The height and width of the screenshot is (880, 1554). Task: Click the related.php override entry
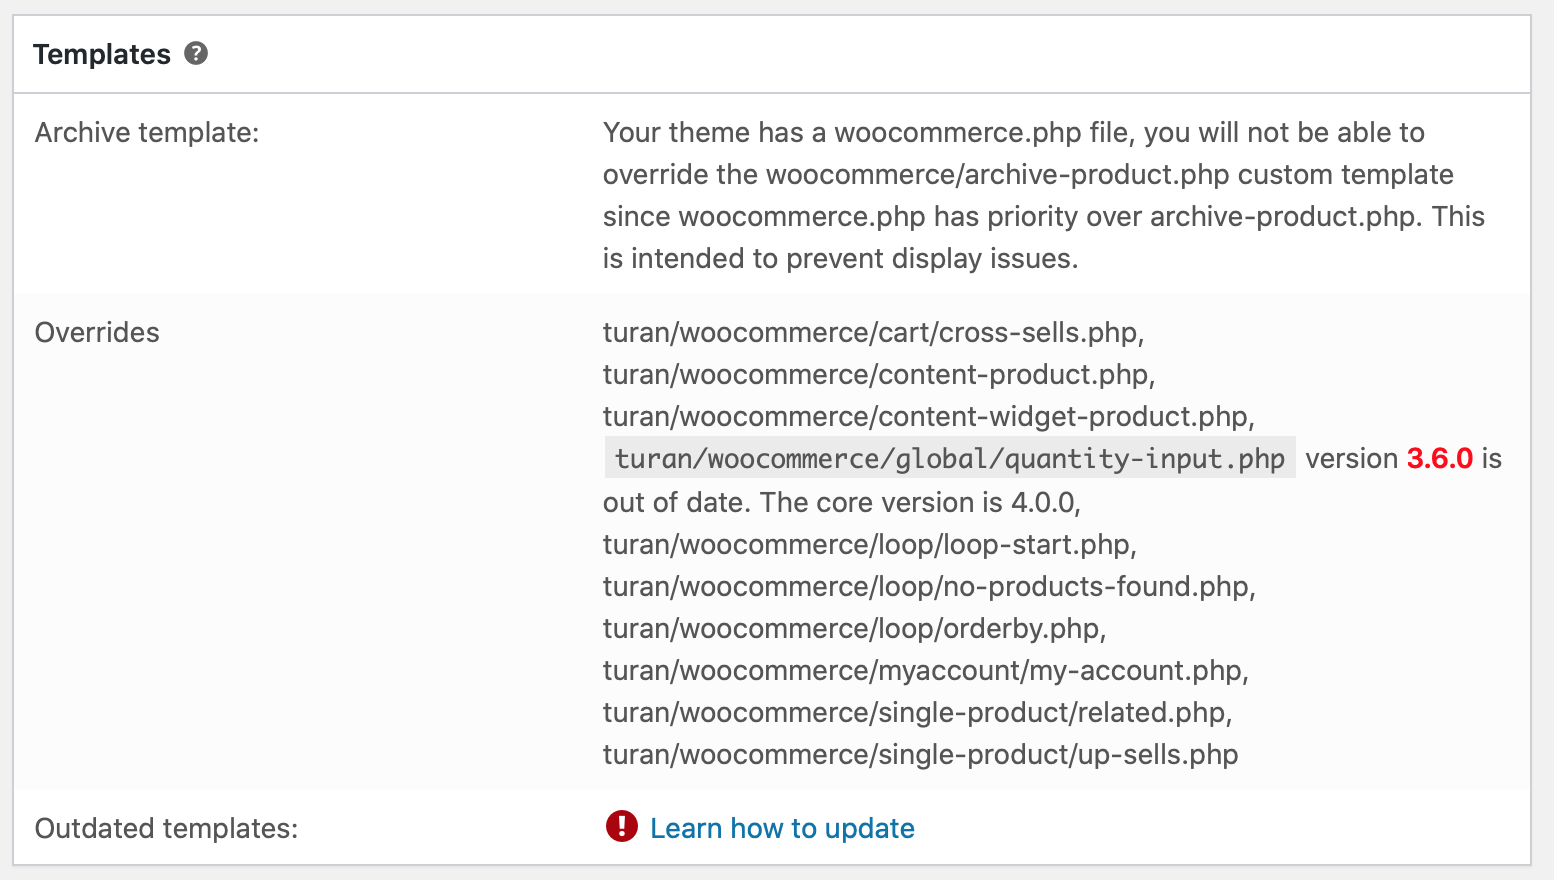(917, 712)
